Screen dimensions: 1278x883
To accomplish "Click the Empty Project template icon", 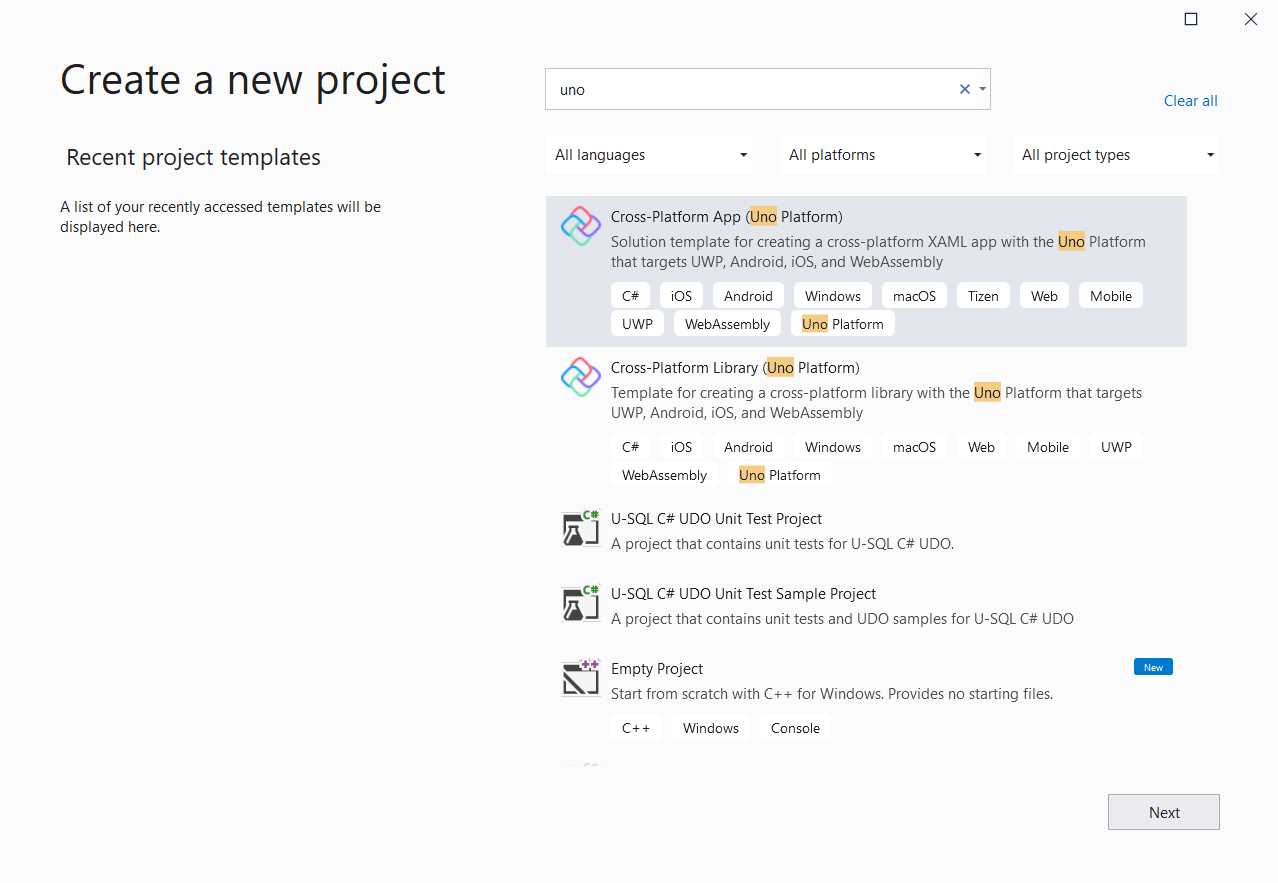I will (x=580, y=678).
